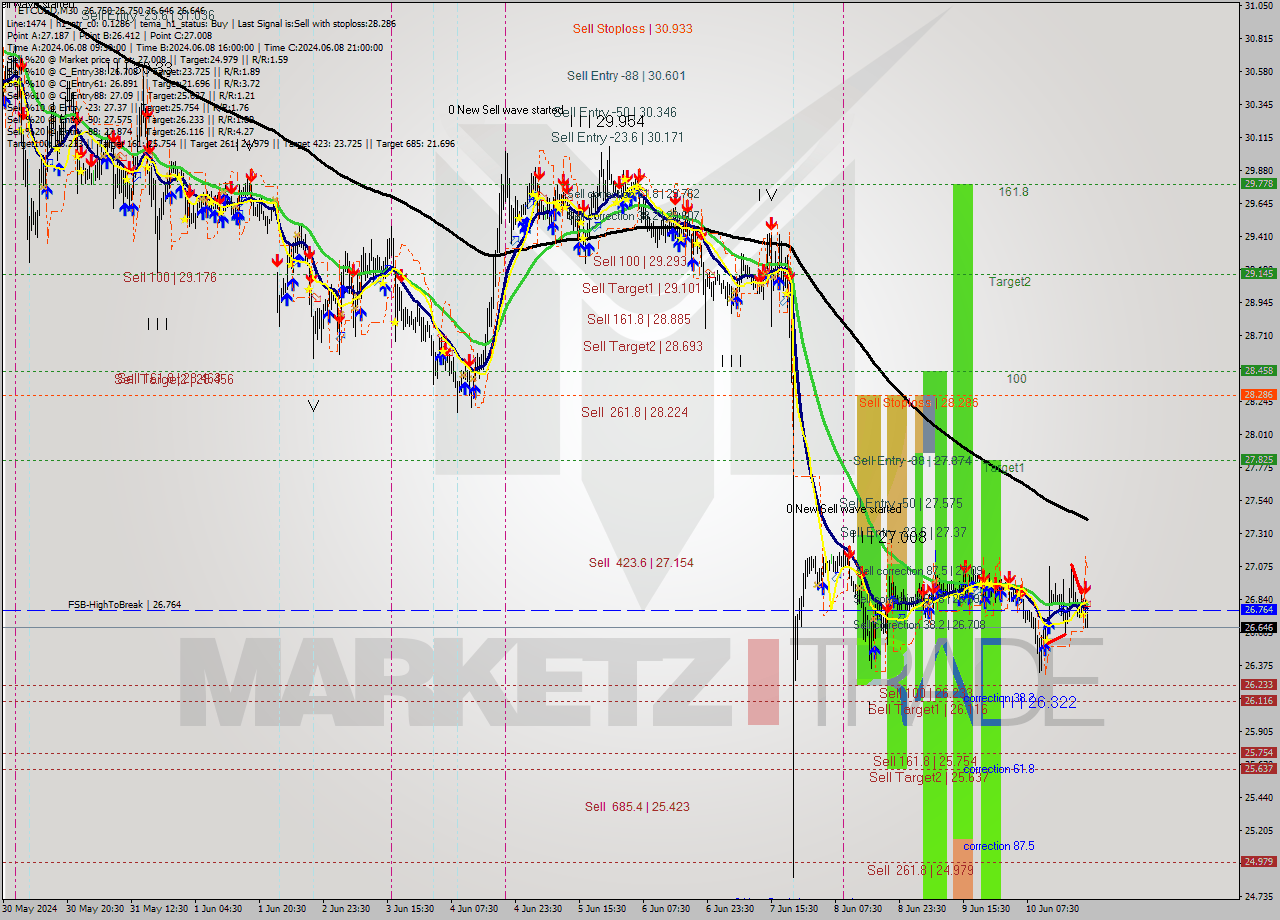Select the 'Sell 100 | 29.176' label
Screen dimensions: 1280x920
tap(170, 277)
